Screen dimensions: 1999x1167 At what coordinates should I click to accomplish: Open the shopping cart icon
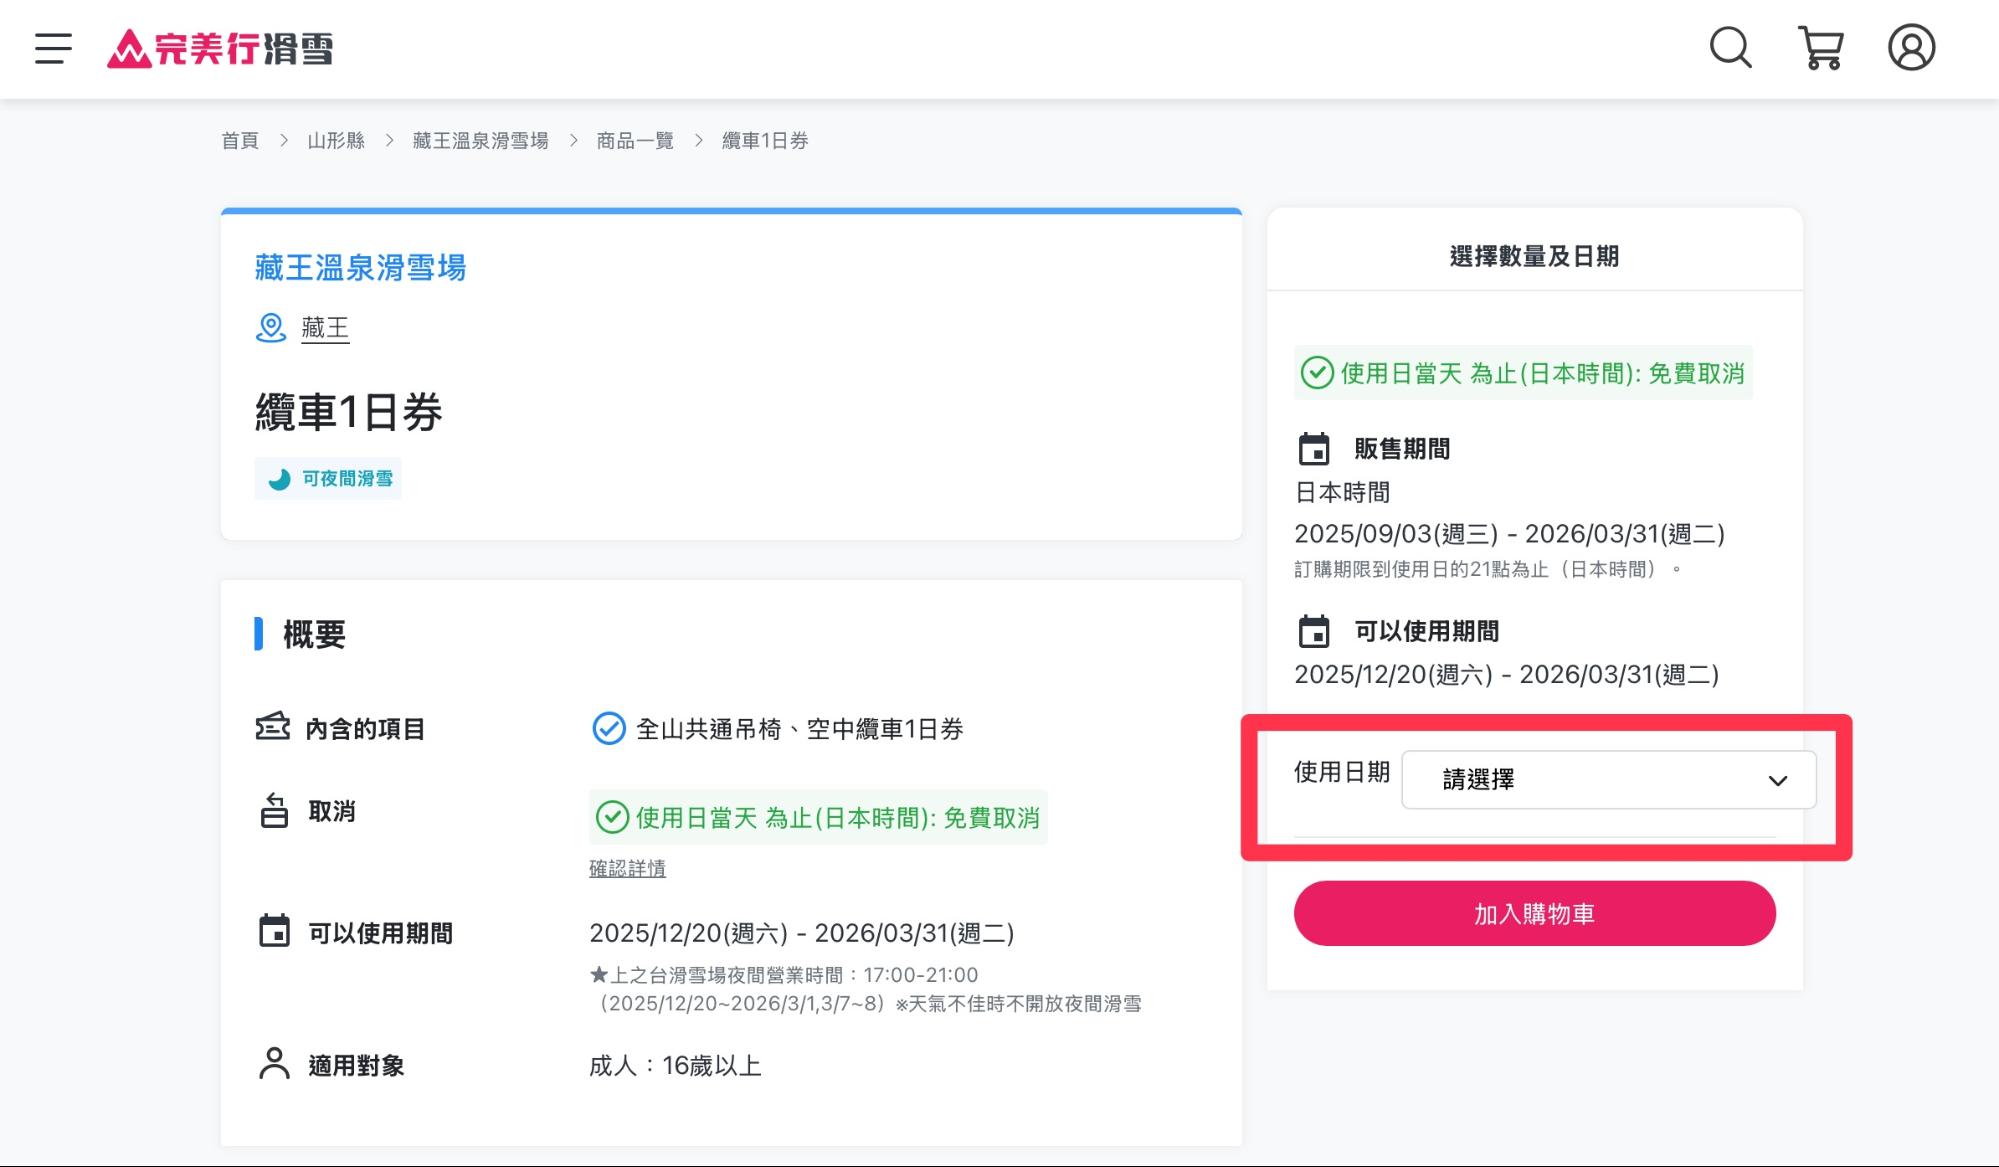1820,46
